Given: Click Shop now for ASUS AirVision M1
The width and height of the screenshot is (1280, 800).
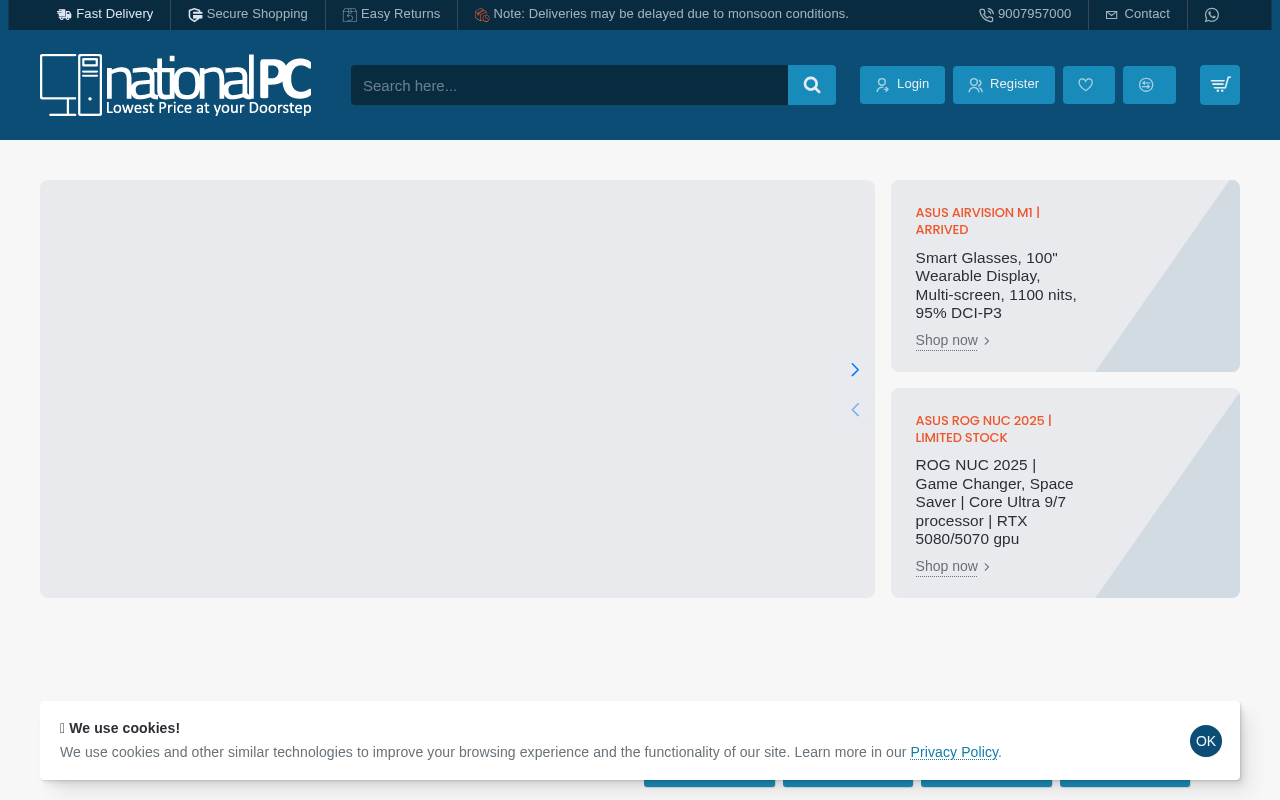Looking at the screenshot, I should 953,341.
